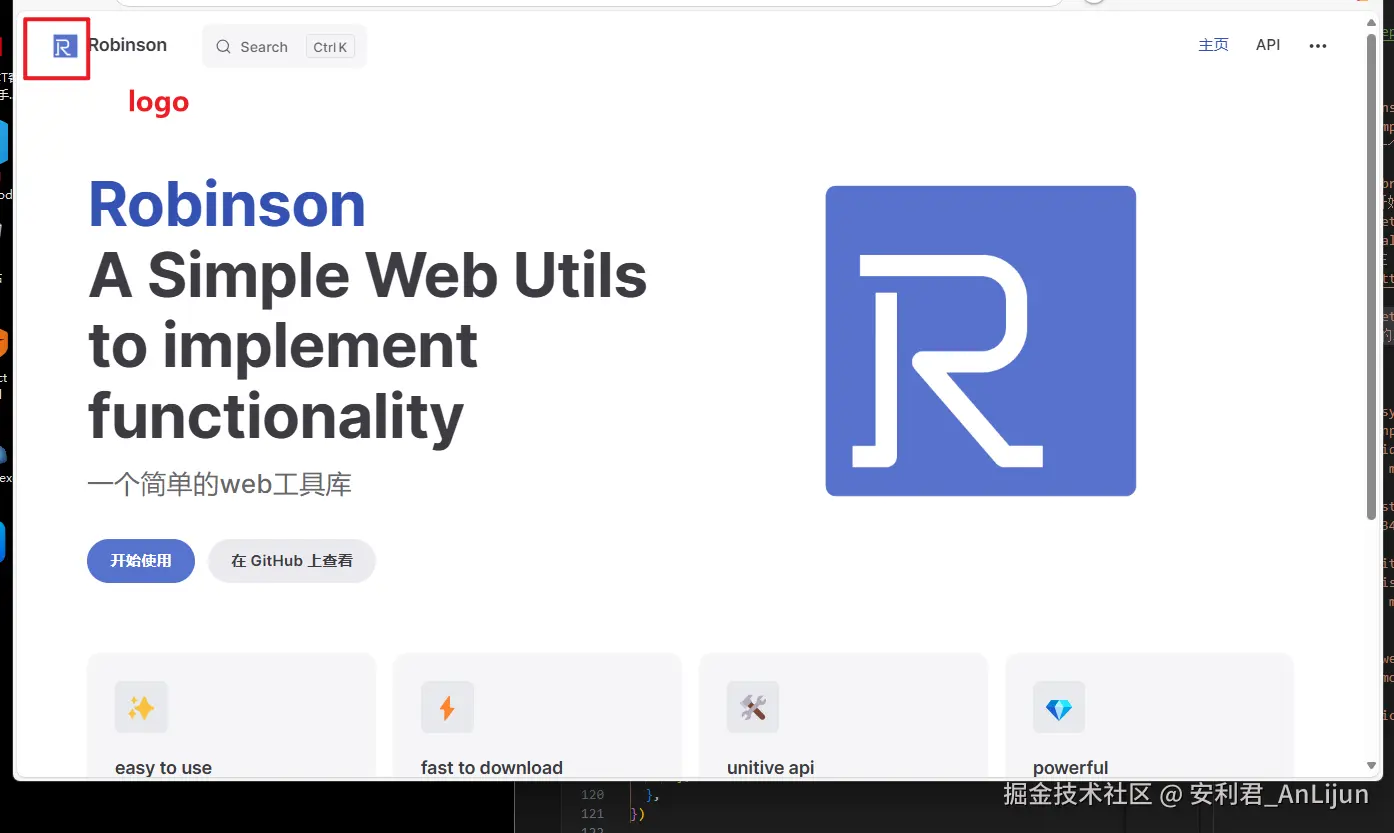Click the Ctrl K shortcut badge
This screenshot has height=833, width=1394.
pos(330,47)
